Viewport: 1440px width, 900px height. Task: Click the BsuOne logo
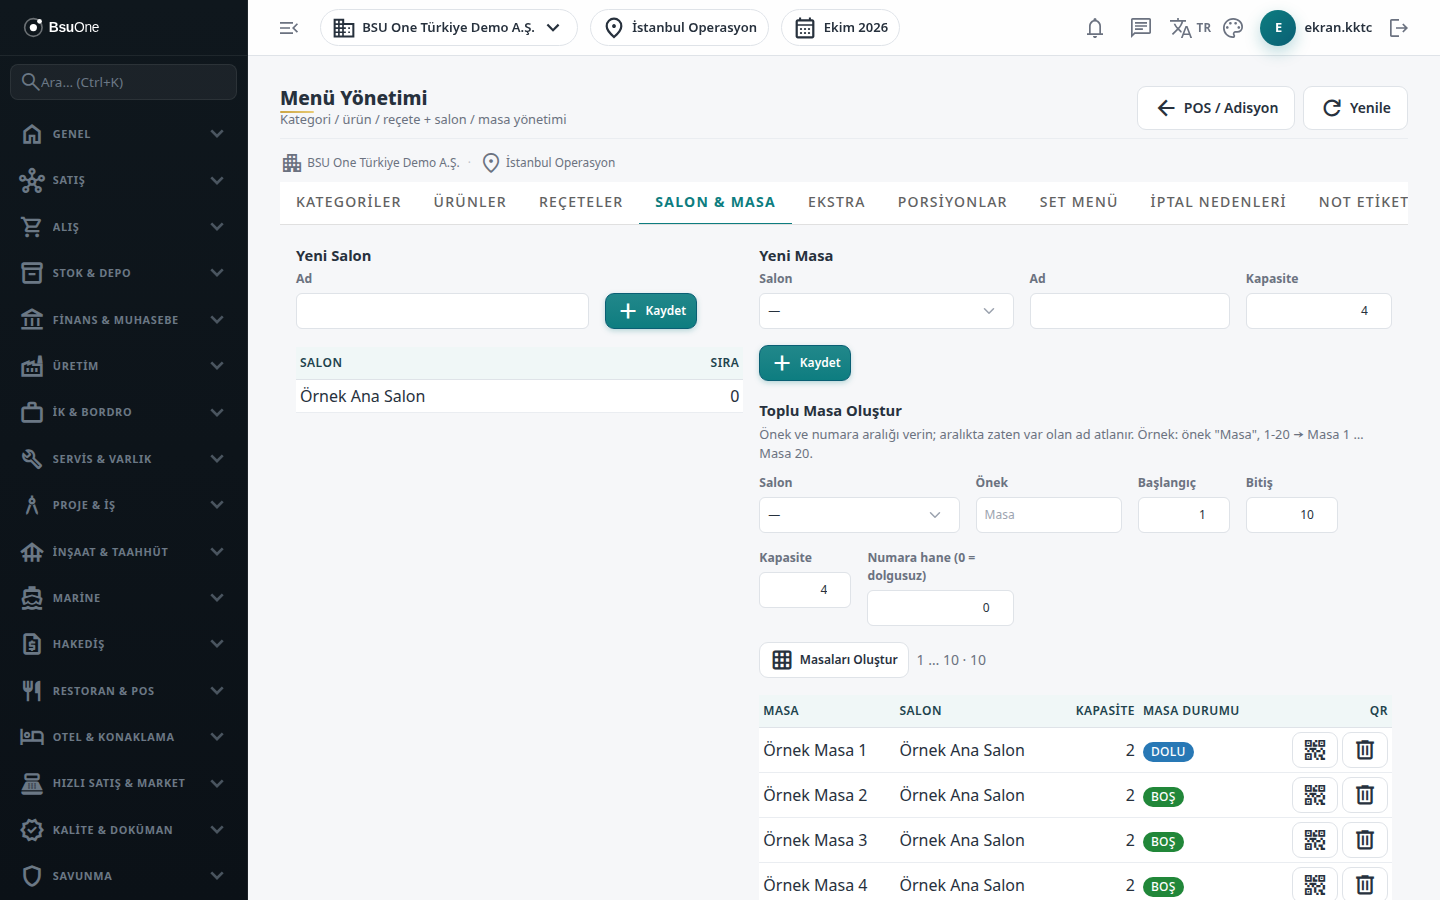(62, 27)
